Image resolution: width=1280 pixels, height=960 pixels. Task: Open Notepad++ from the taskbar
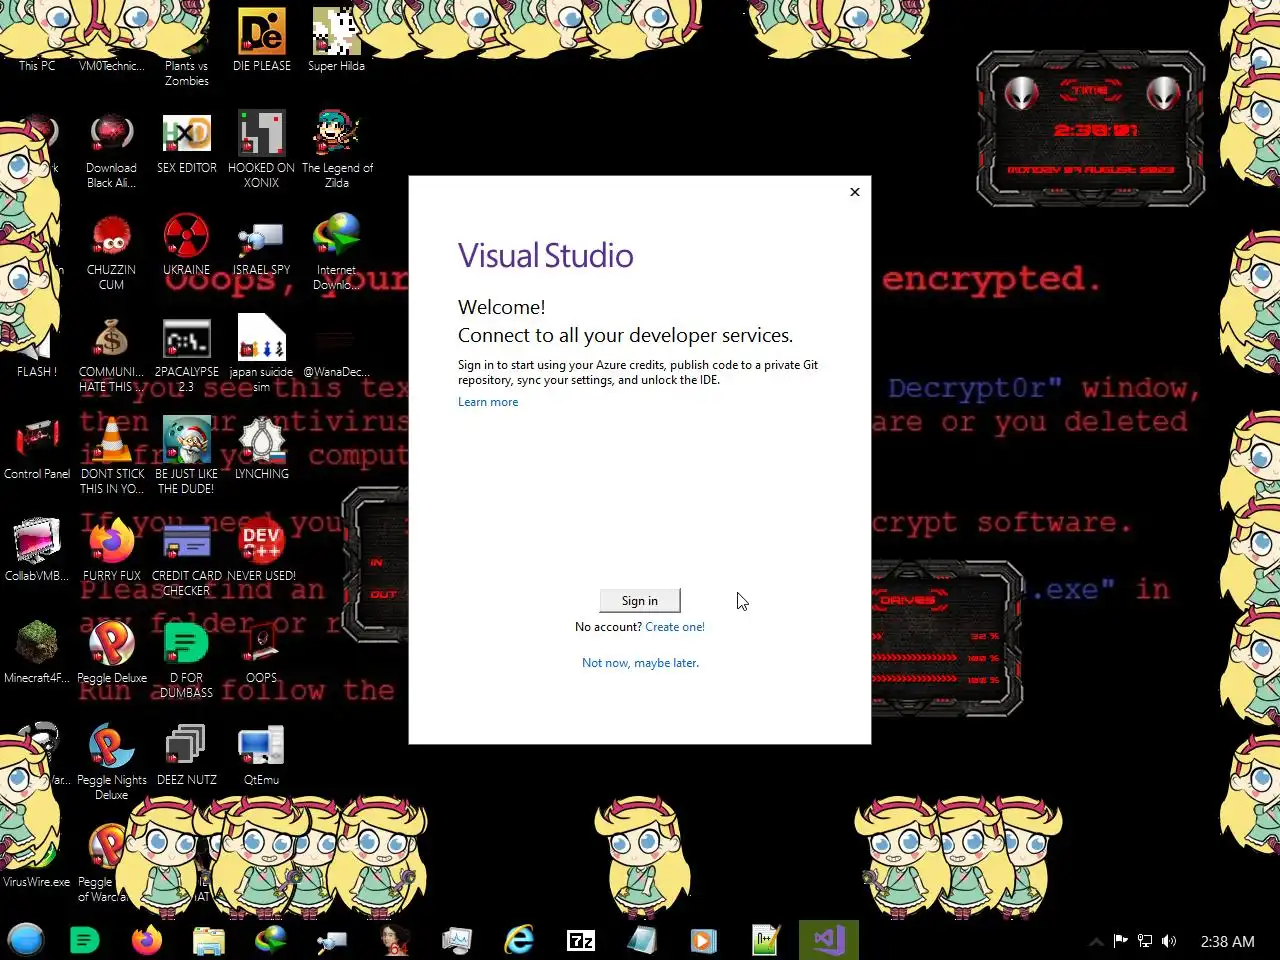(766, 940)
